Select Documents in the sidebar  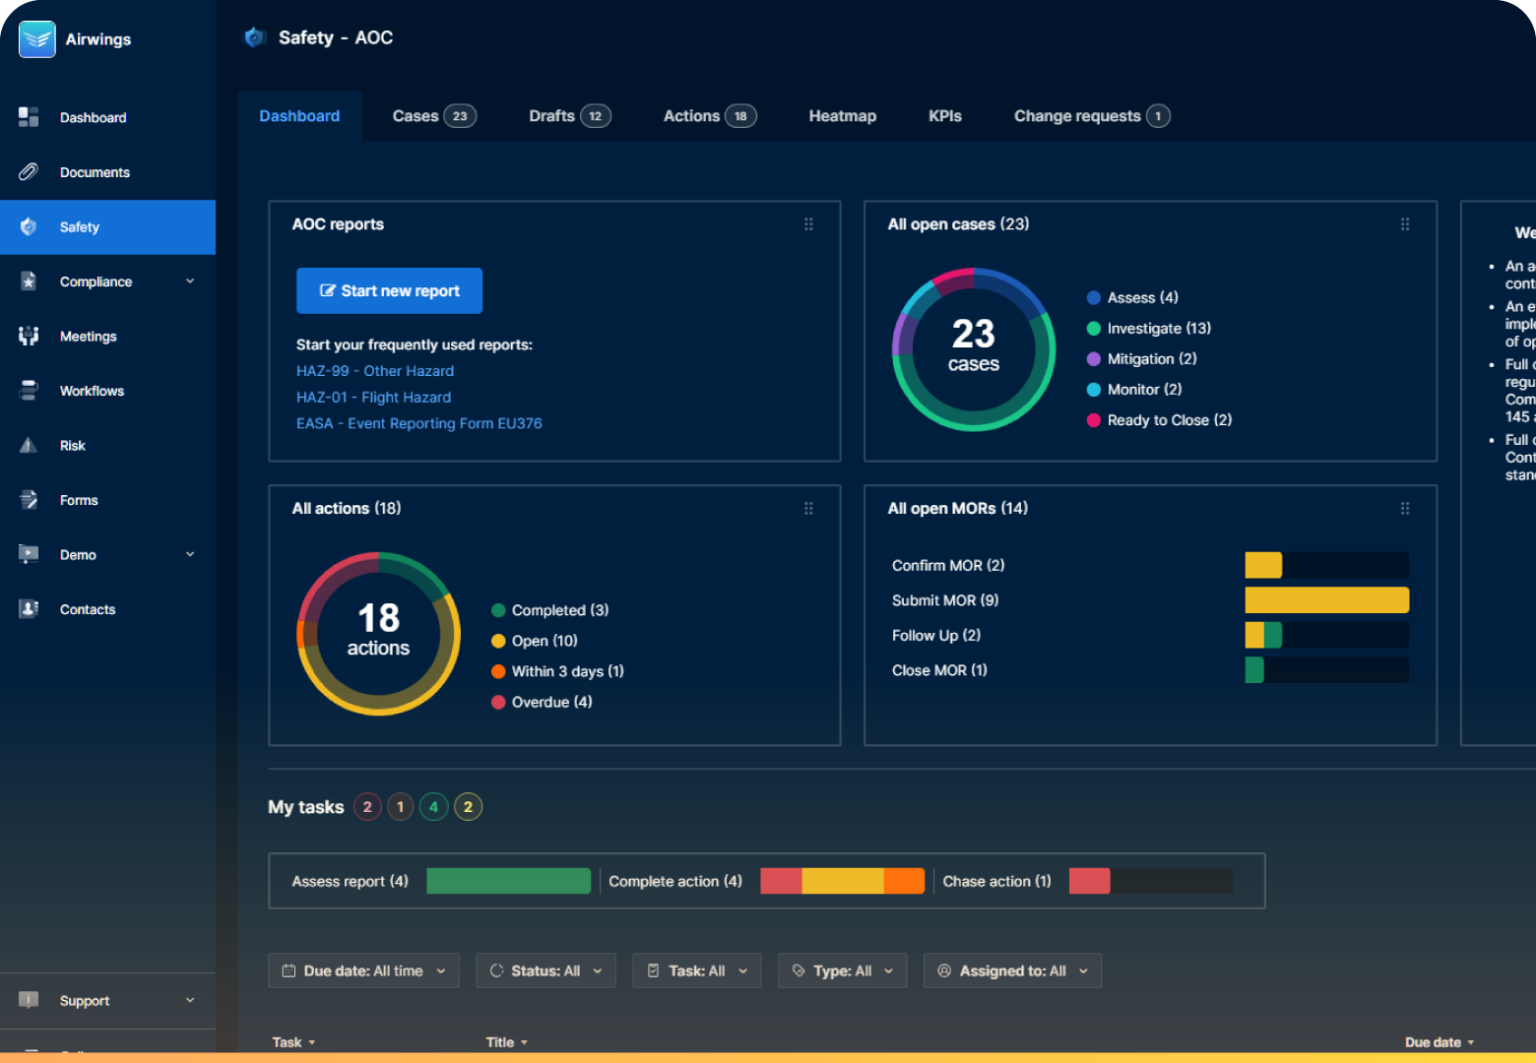coord(95,171)
